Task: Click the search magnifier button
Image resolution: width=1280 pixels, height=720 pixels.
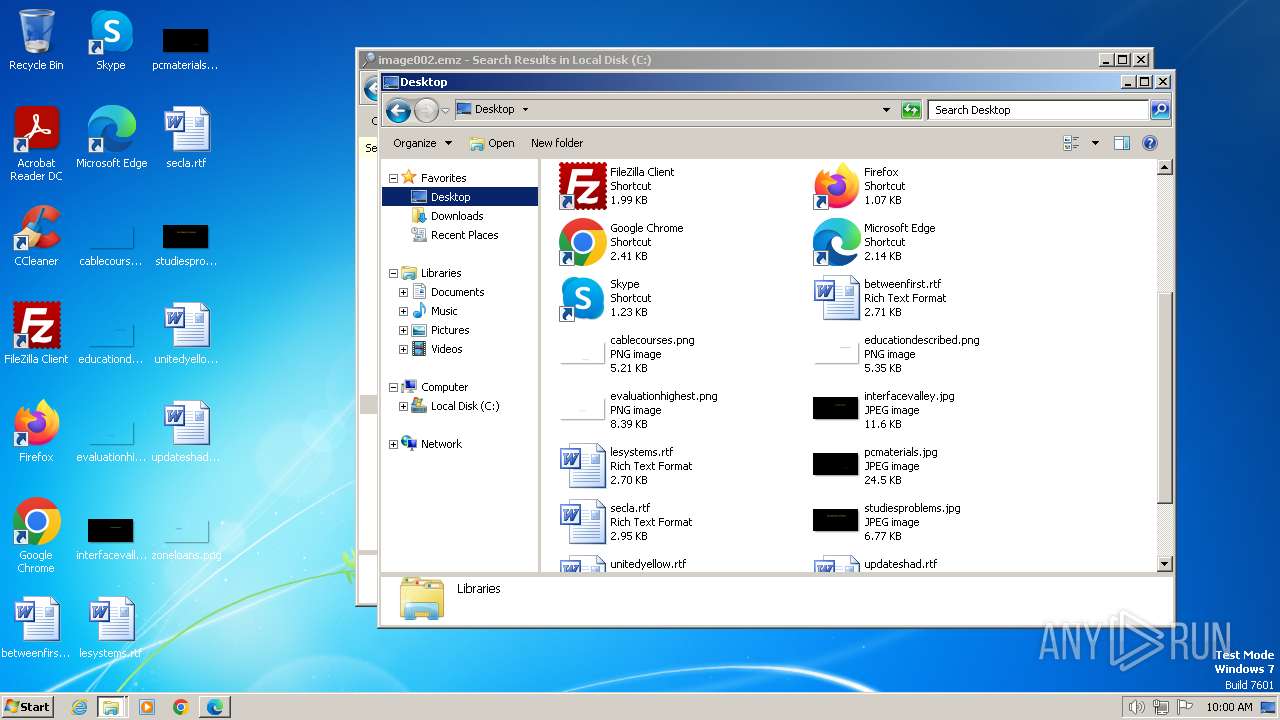Action: pyautogui.click(x=1160, y=110)
